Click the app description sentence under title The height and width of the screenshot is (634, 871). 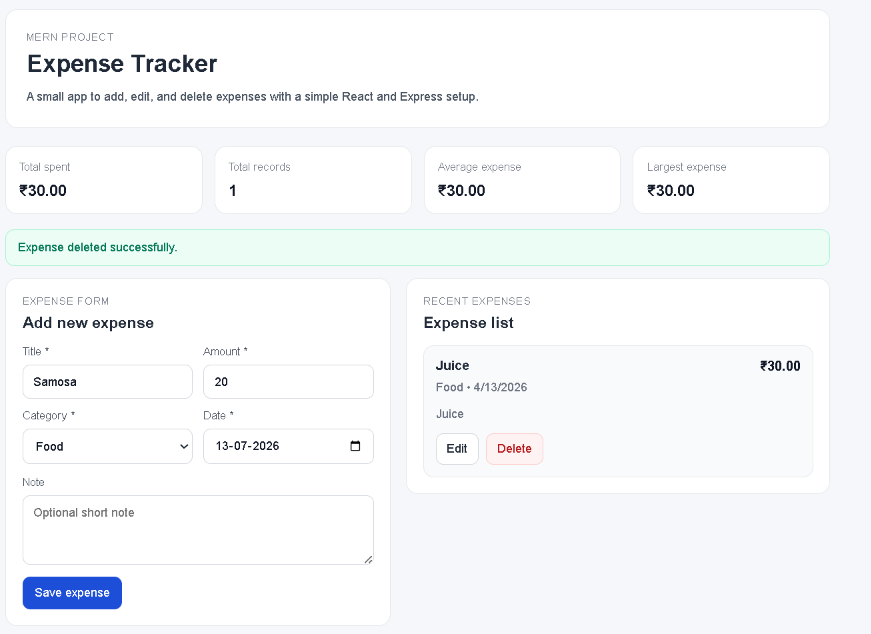coord(253,97)
